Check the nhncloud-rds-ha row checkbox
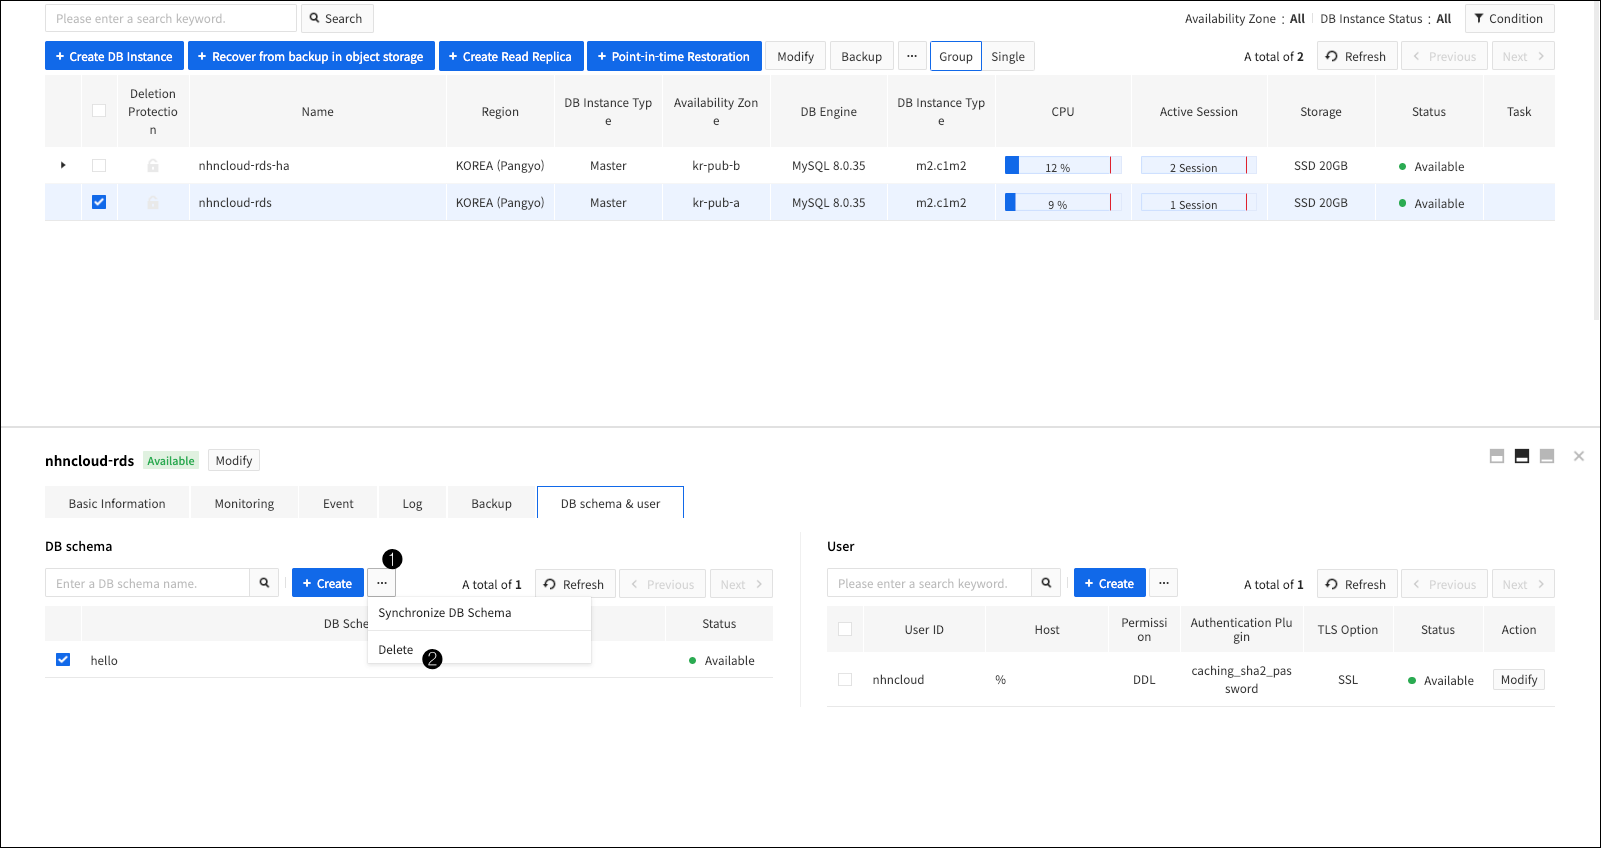The width and height of the screenshot is (1601, 848). tap(99, 165)
